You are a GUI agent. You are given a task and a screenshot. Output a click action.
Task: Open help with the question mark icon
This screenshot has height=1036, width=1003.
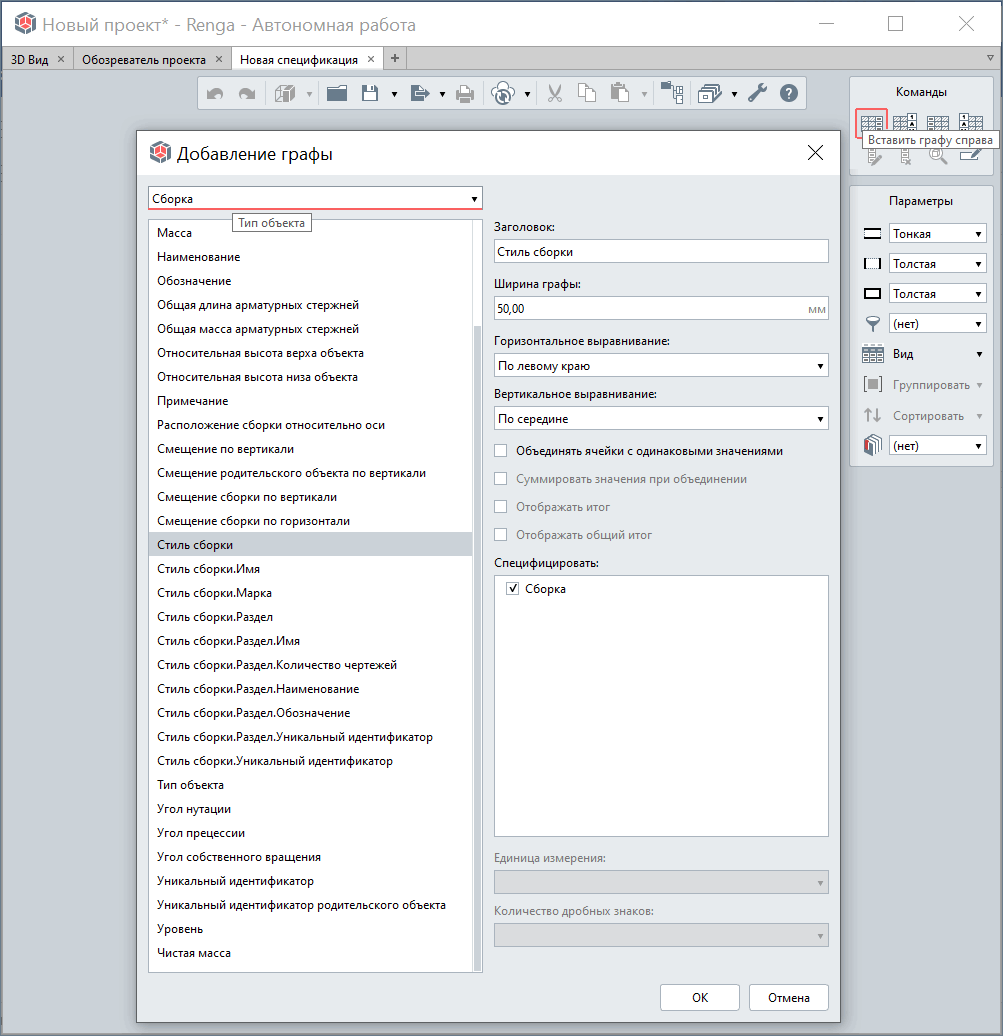click(789, 93)
